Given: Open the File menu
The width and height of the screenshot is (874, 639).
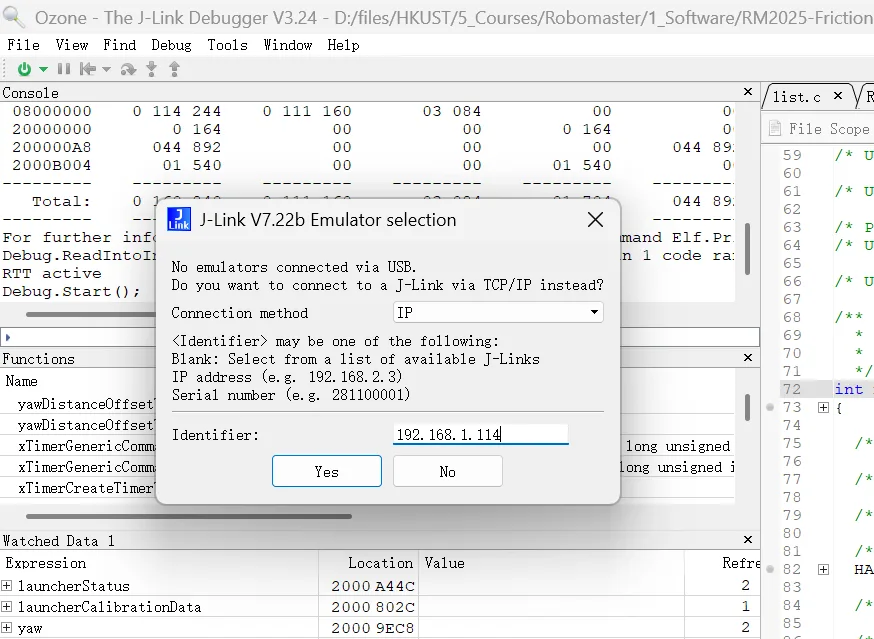Looking at the screenshot, I should (x=23, y=45).
